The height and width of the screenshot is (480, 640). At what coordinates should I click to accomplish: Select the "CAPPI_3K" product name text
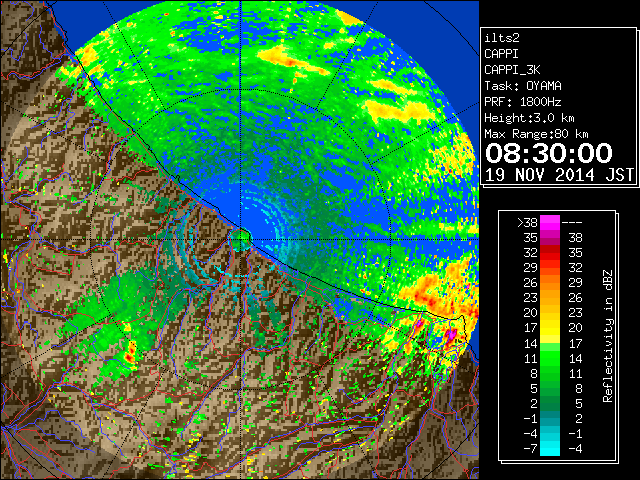(x=512, y=70)
